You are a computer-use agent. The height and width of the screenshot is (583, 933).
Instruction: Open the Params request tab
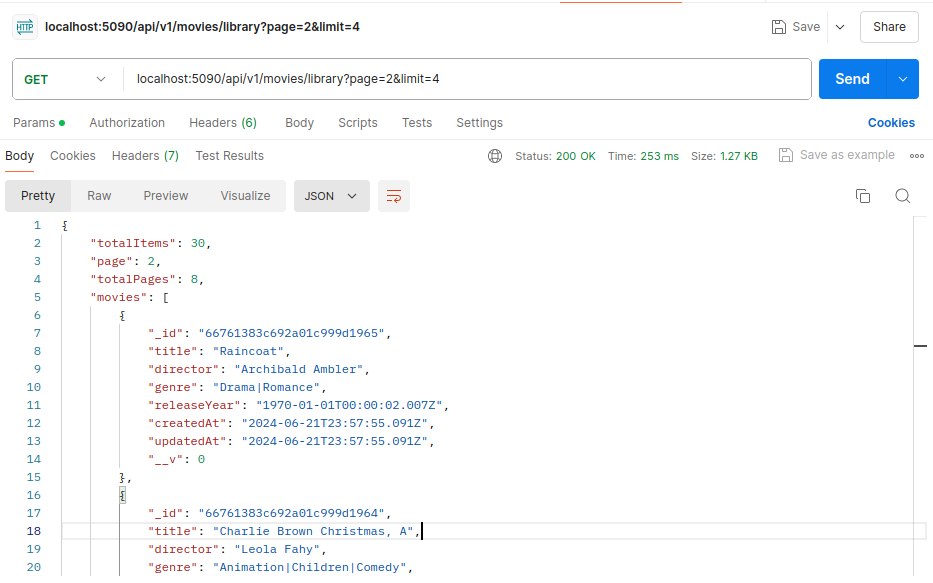(39, 123)
